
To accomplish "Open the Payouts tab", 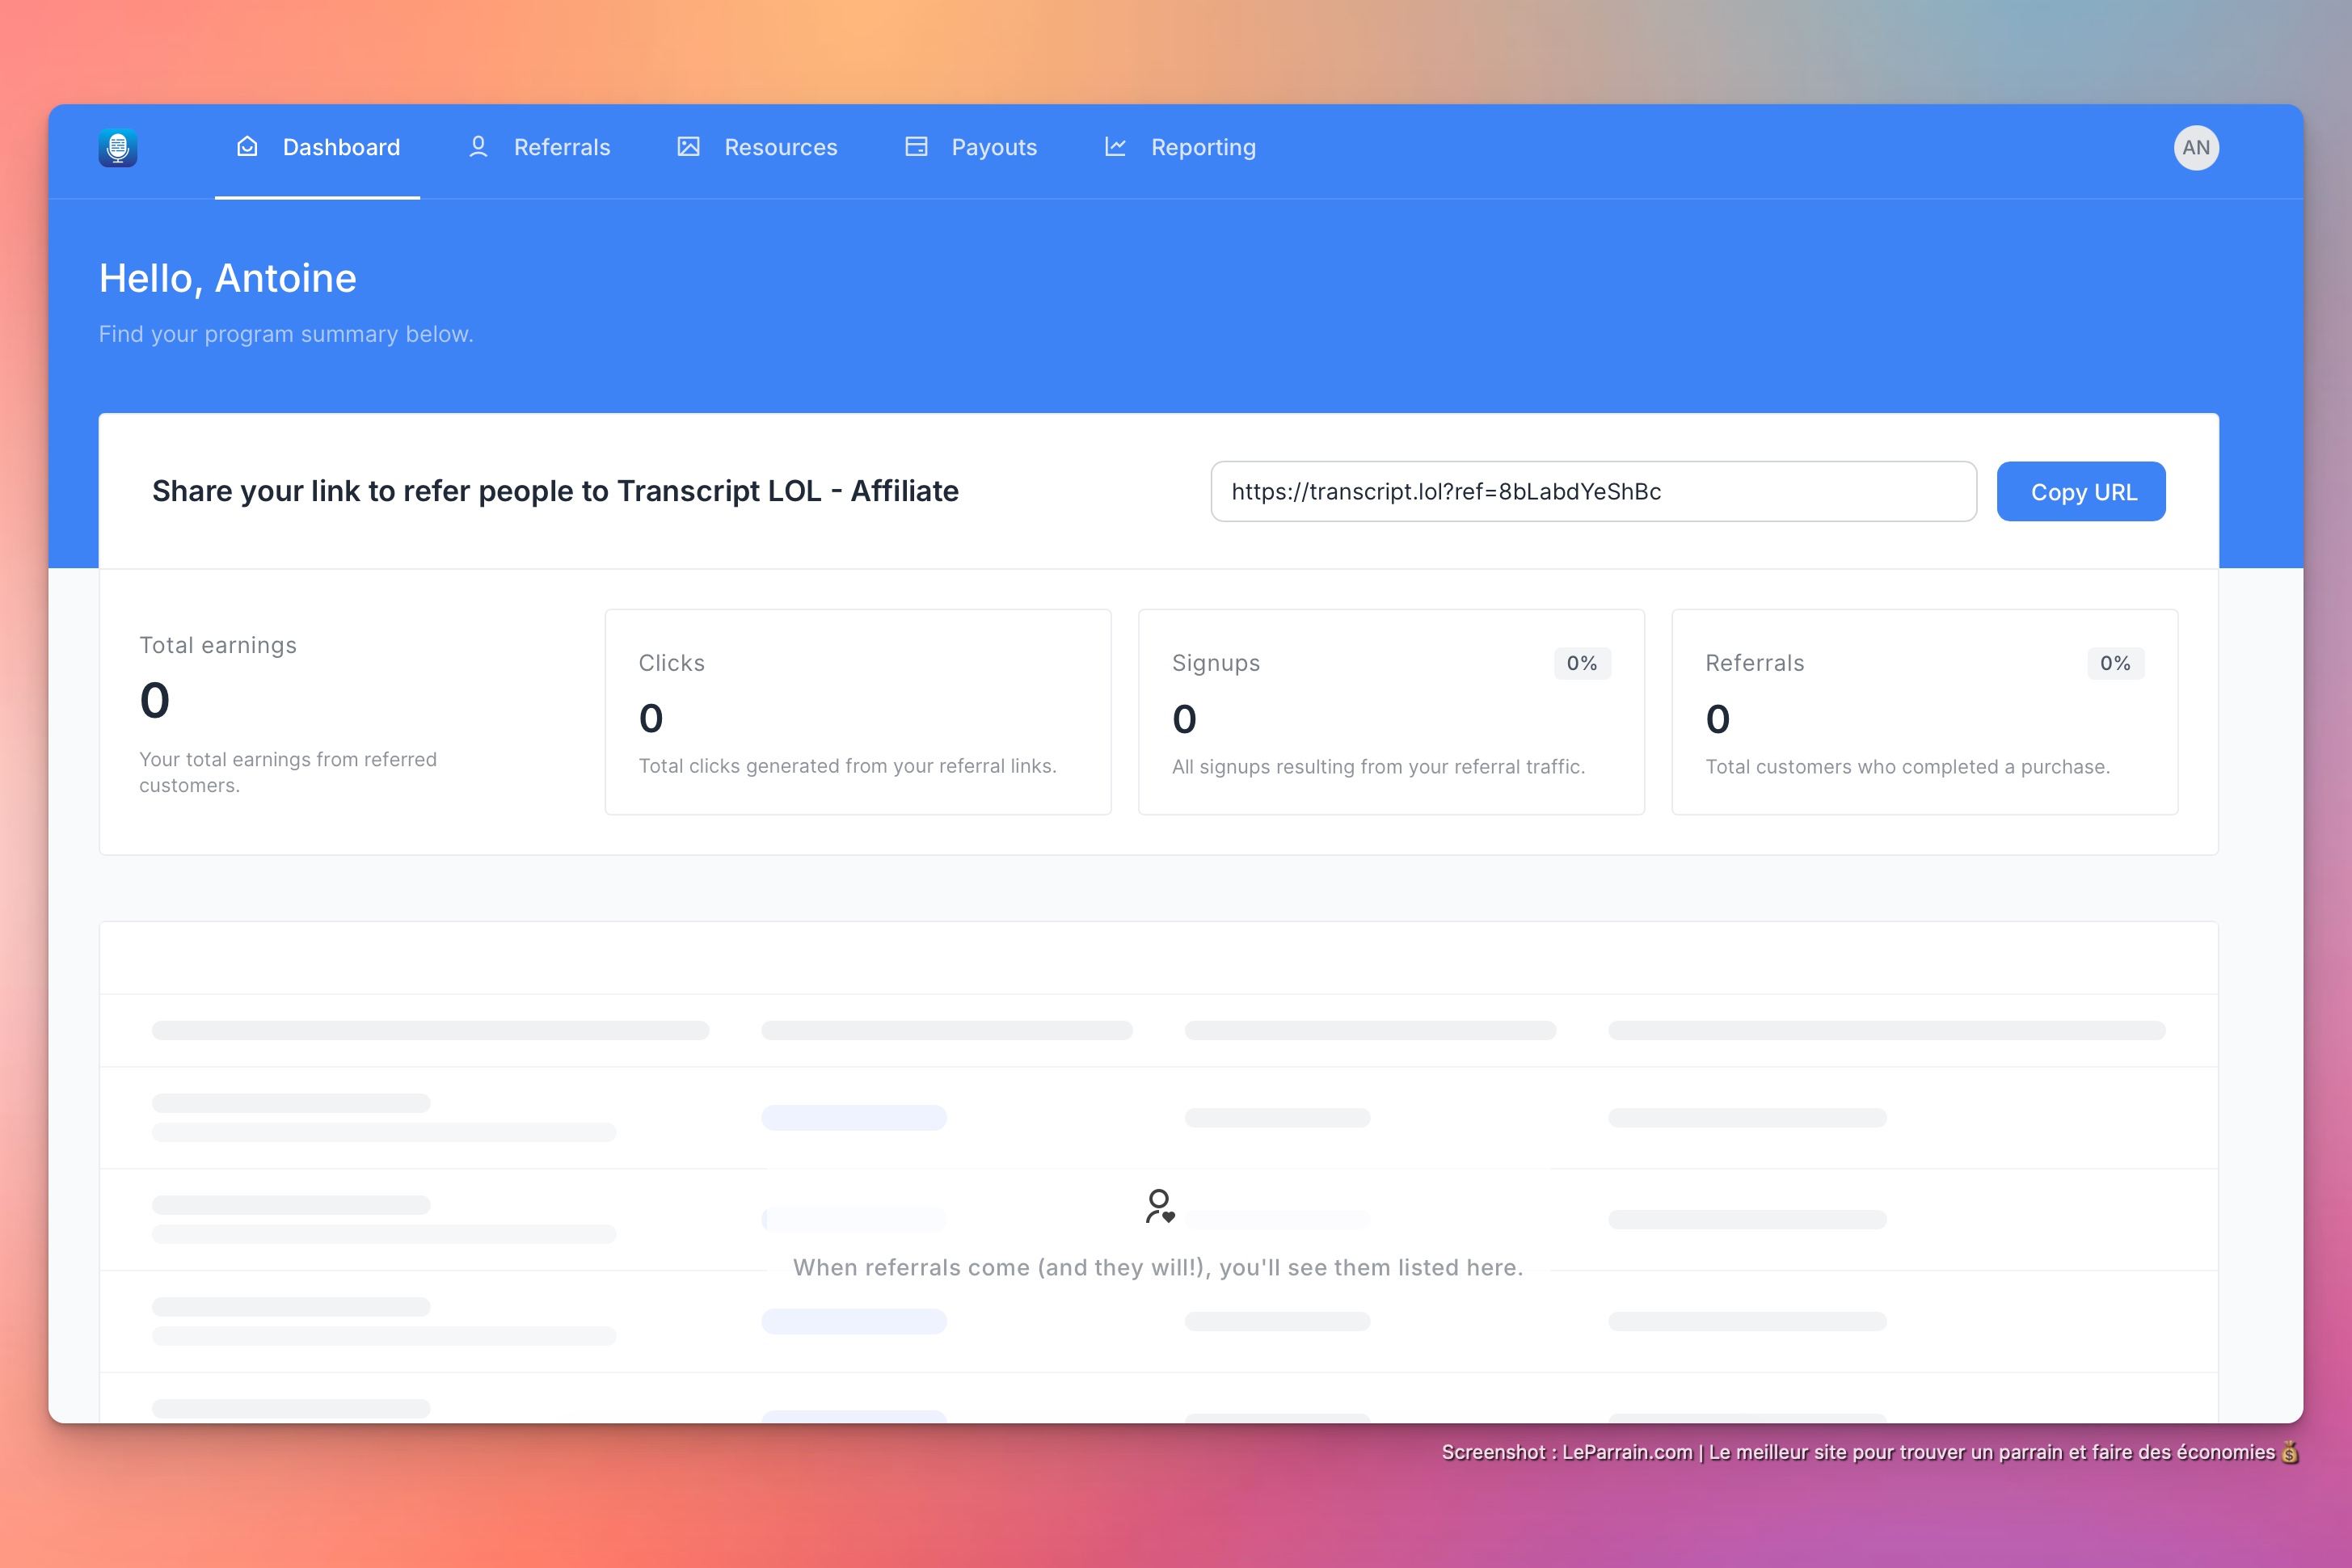I will [993, 148].
